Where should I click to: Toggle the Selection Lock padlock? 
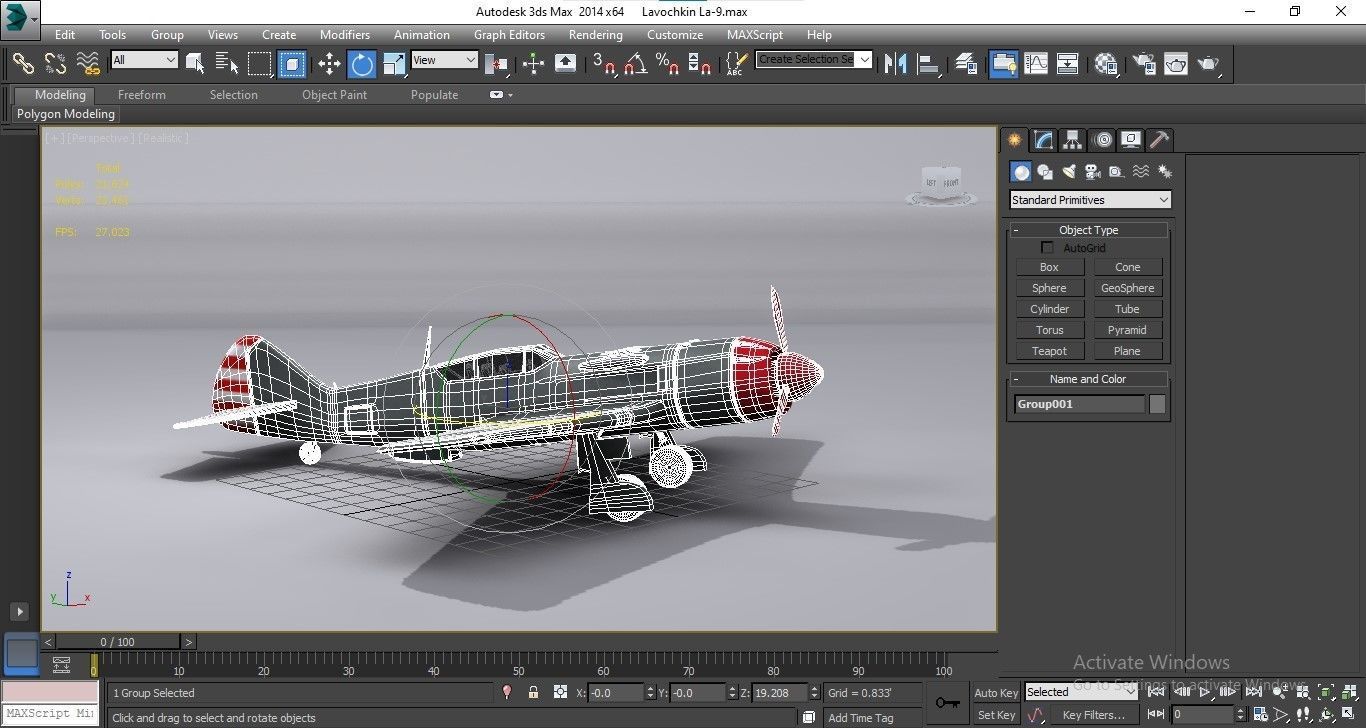pos(533,692)
